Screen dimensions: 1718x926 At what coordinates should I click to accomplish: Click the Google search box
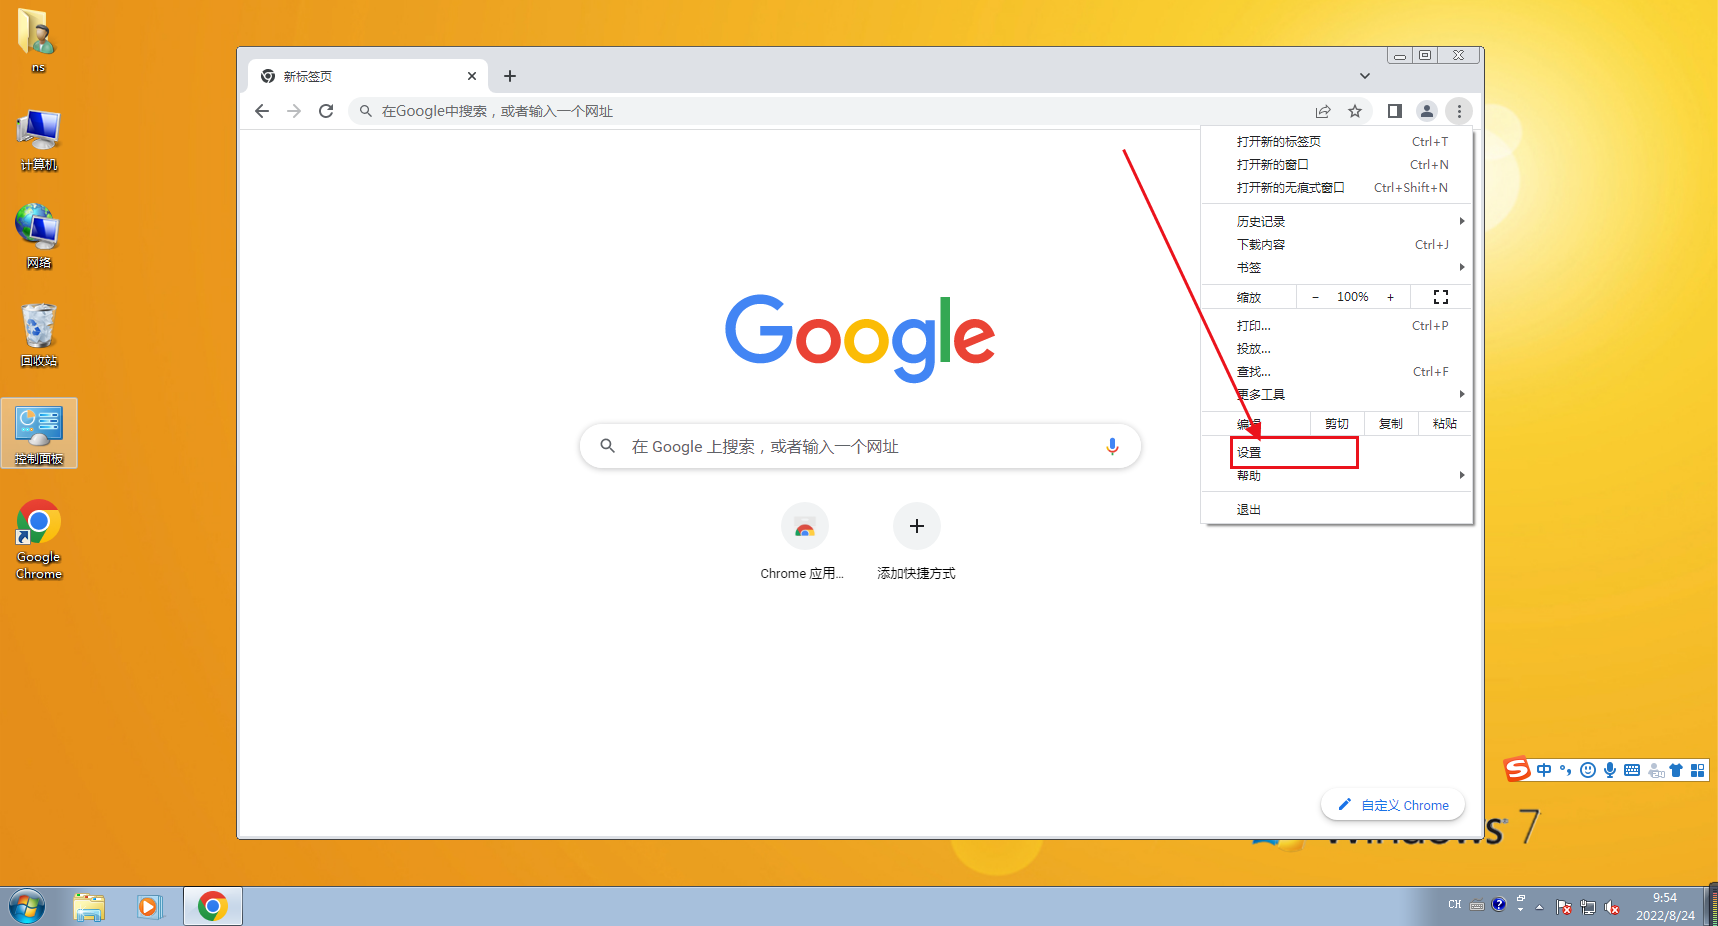pos(860,446)
